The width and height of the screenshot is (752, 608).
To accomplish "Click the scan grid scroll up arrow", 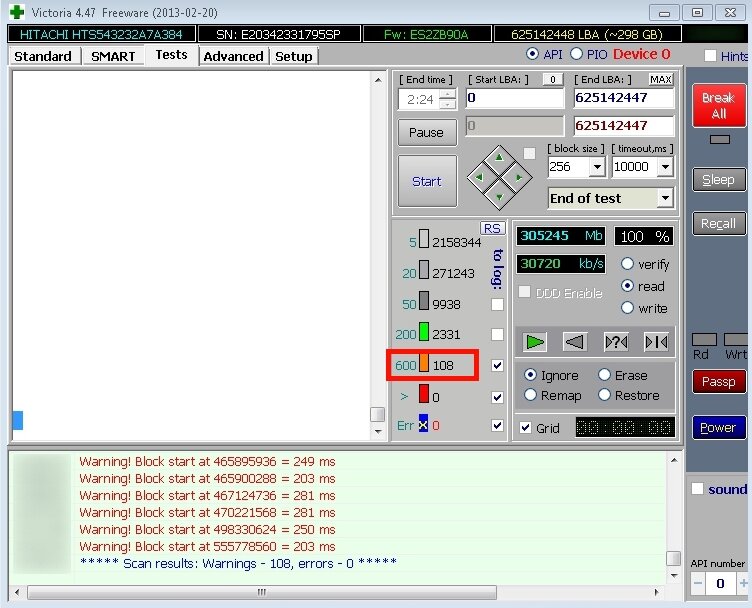I will [378, 80].
